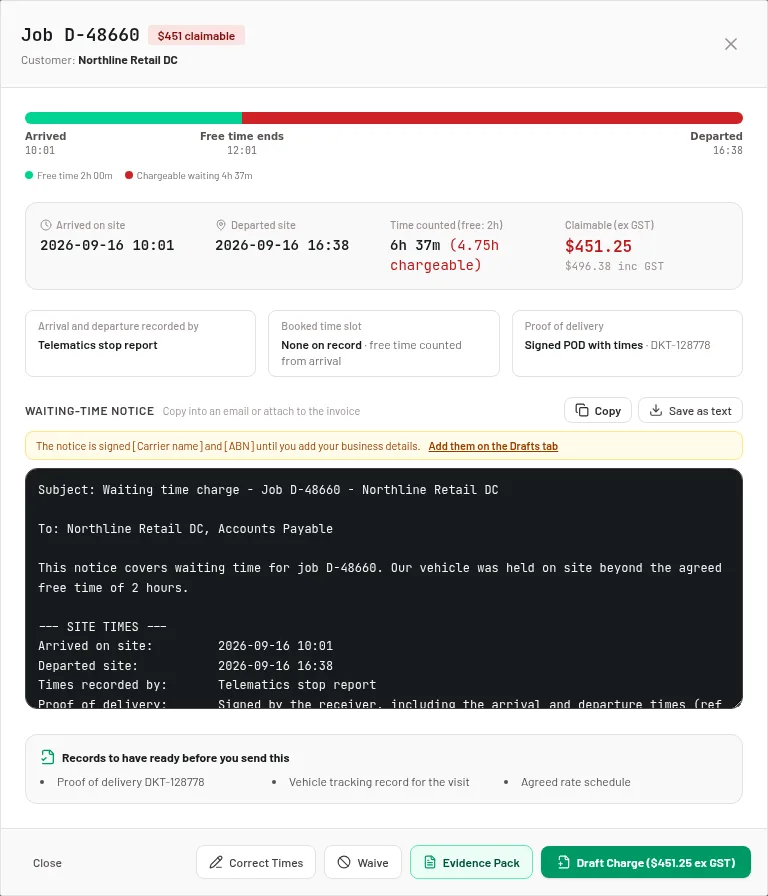
Task: Open the Evidence Pack
Action: (471, 862)
